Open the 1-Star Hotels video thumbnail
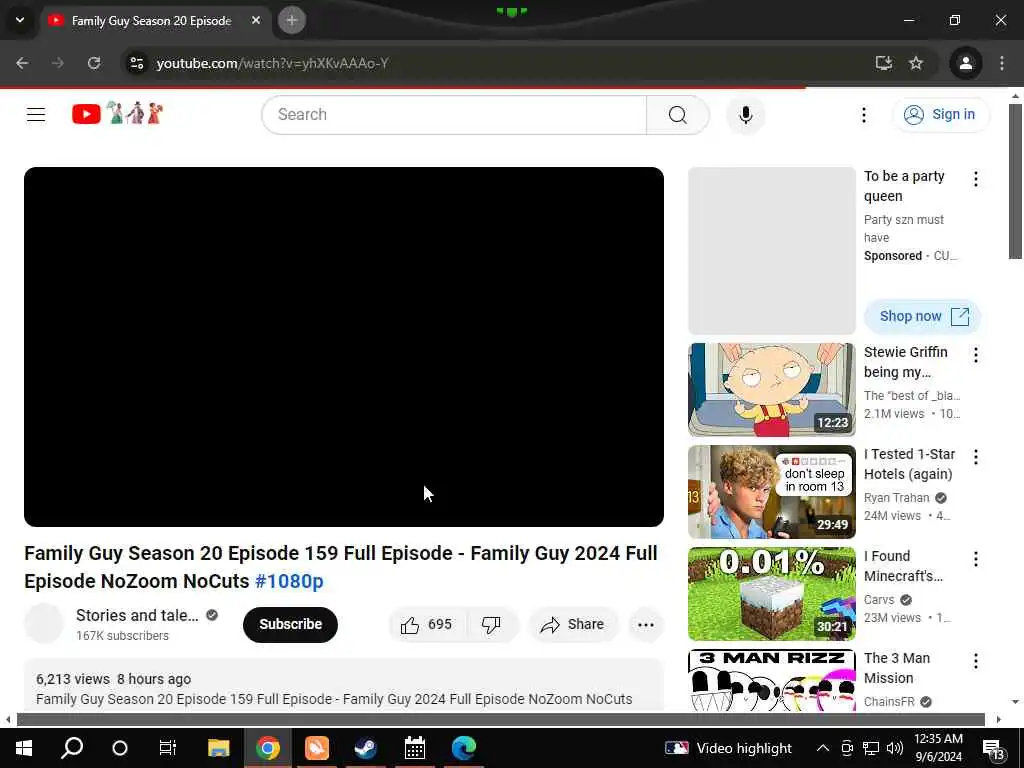The width and height of the screenshot is (1024, 768). point(771,492)
